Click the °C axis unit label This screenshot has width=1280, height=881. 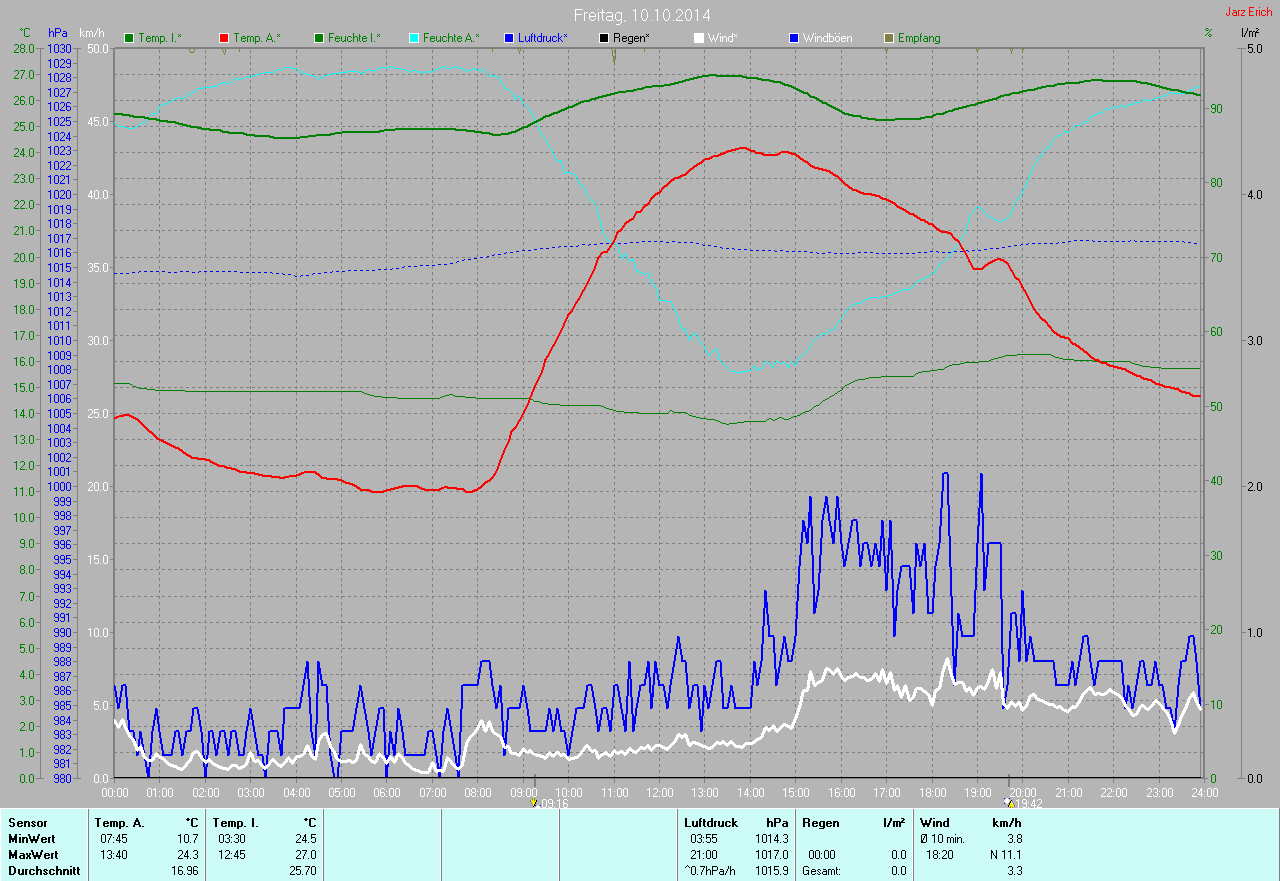pos(25,33)
